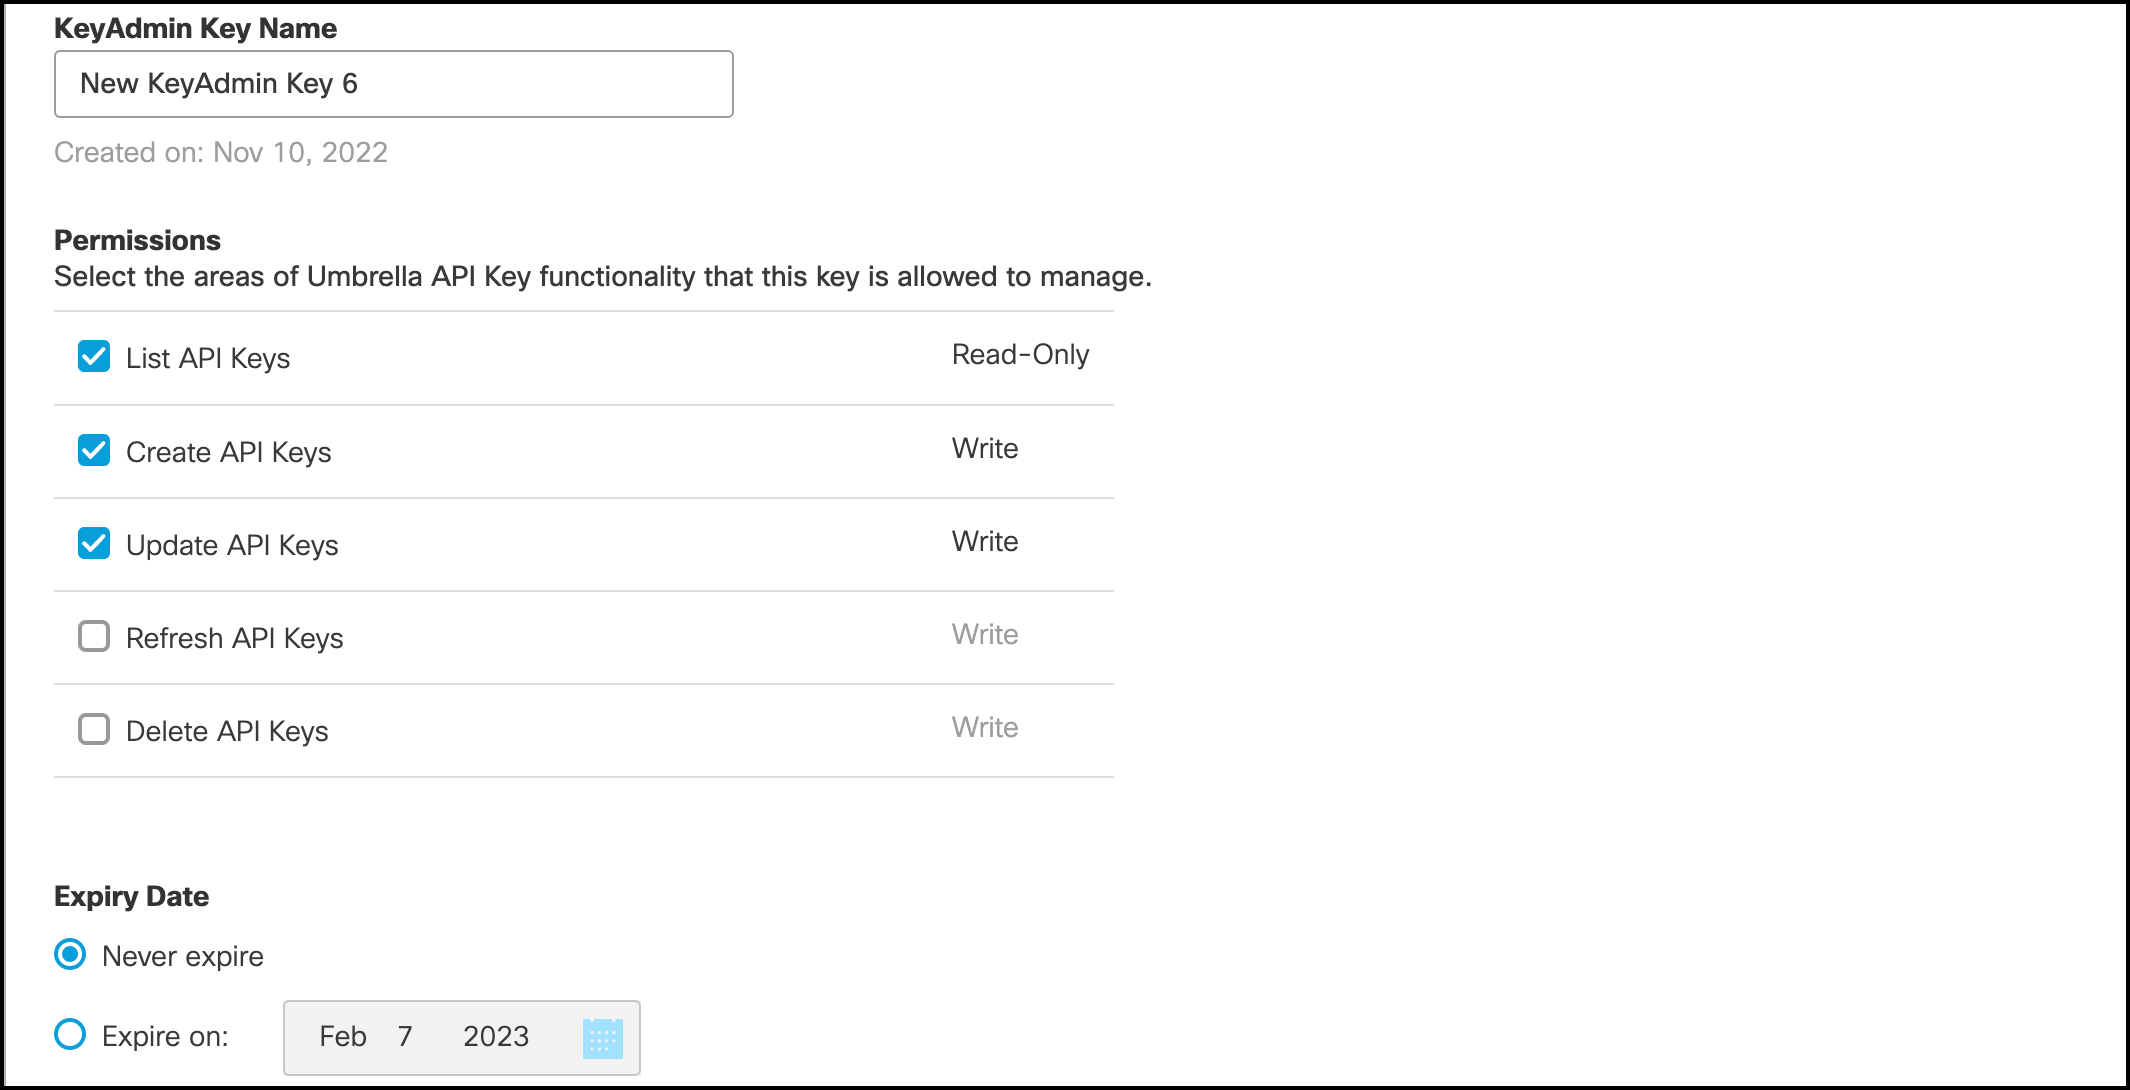Select the year field showing 2023
Viewport: 2130px width, 1090px height.
[497, 1037]
